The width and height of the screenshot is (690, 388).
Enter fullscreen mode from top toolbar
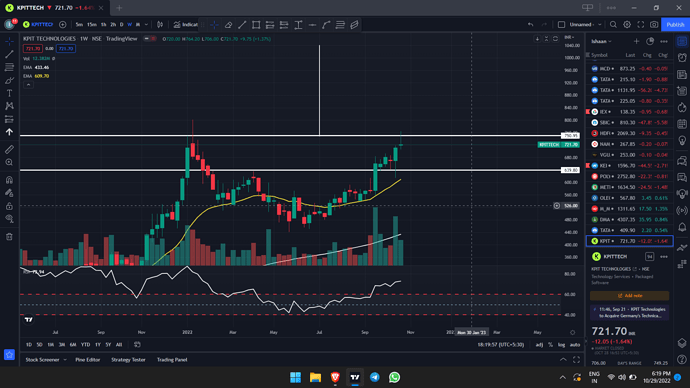tap(640, 25)
